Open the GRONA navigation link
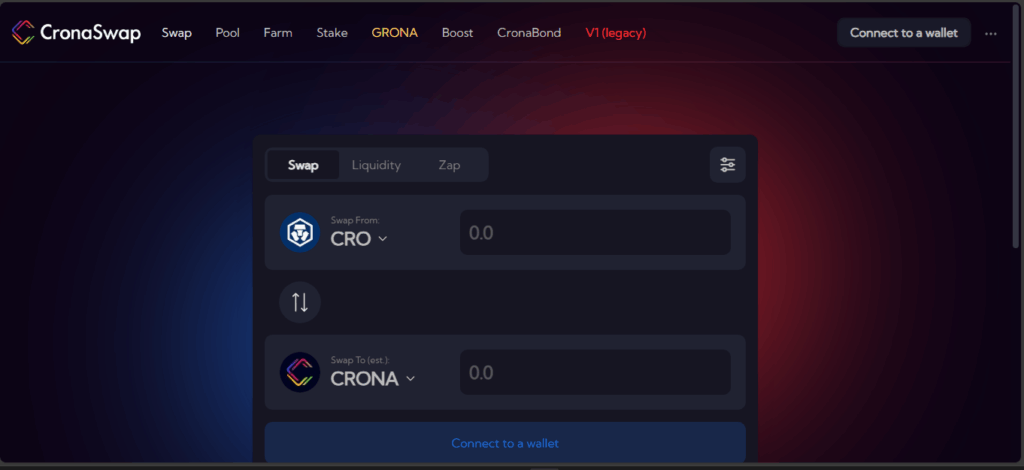Screen dimensions: 1024x470 (394, 33)
